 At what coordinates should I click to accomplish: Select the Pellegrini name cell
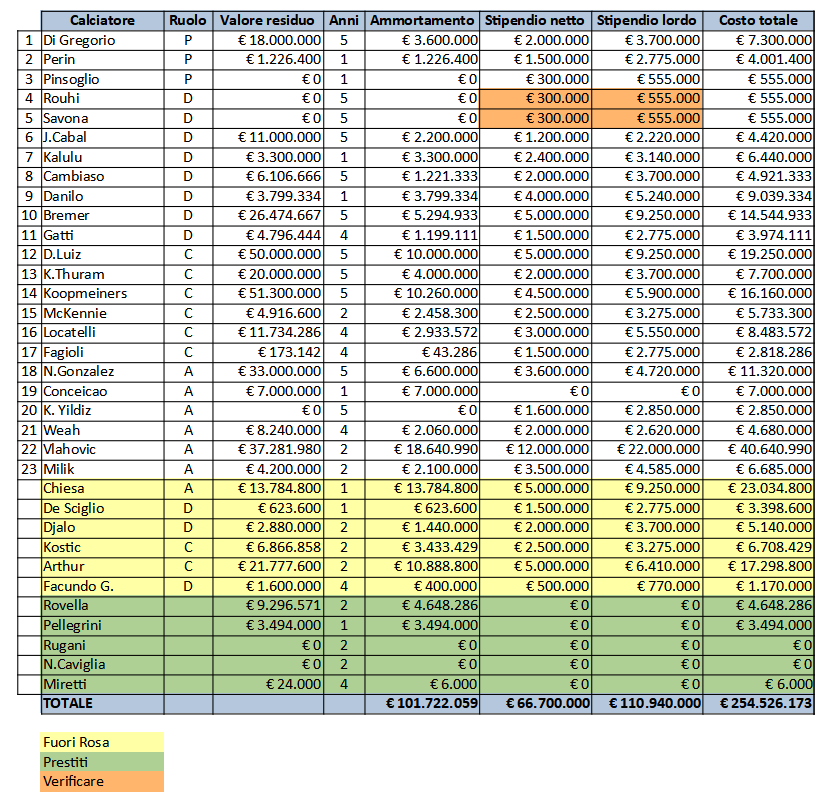[x=102, y=625]
